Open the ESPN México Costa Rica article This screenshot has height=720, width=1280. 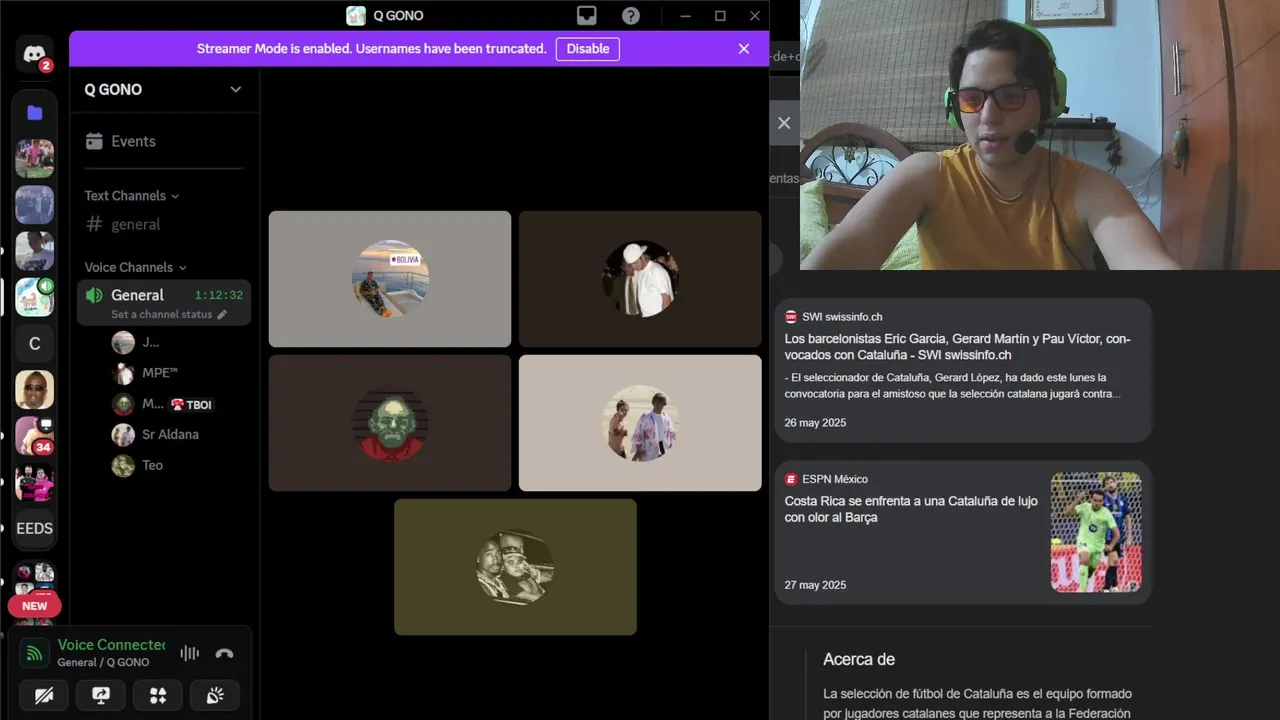tap(963, 532)
